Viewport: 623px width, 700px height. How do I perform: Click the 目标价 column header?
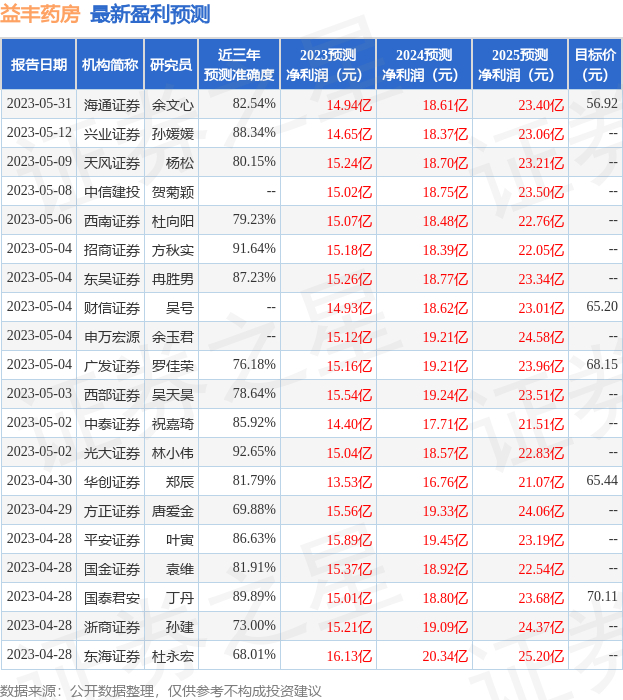tap(595, 65)
